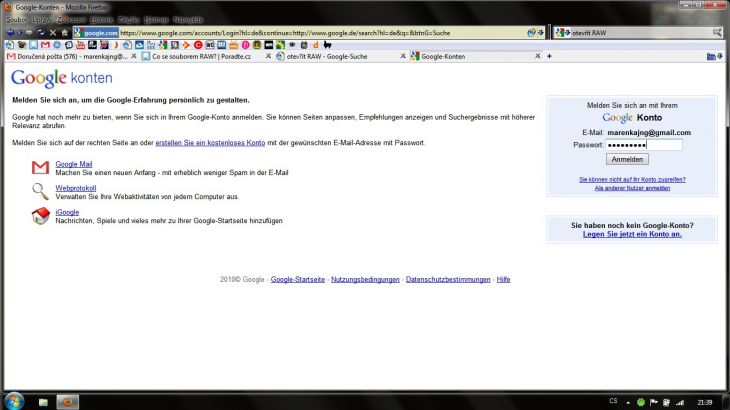Open the Nápověda menu
The width and height of the screenshot is (730, 410).
click(x=188, y=20)
